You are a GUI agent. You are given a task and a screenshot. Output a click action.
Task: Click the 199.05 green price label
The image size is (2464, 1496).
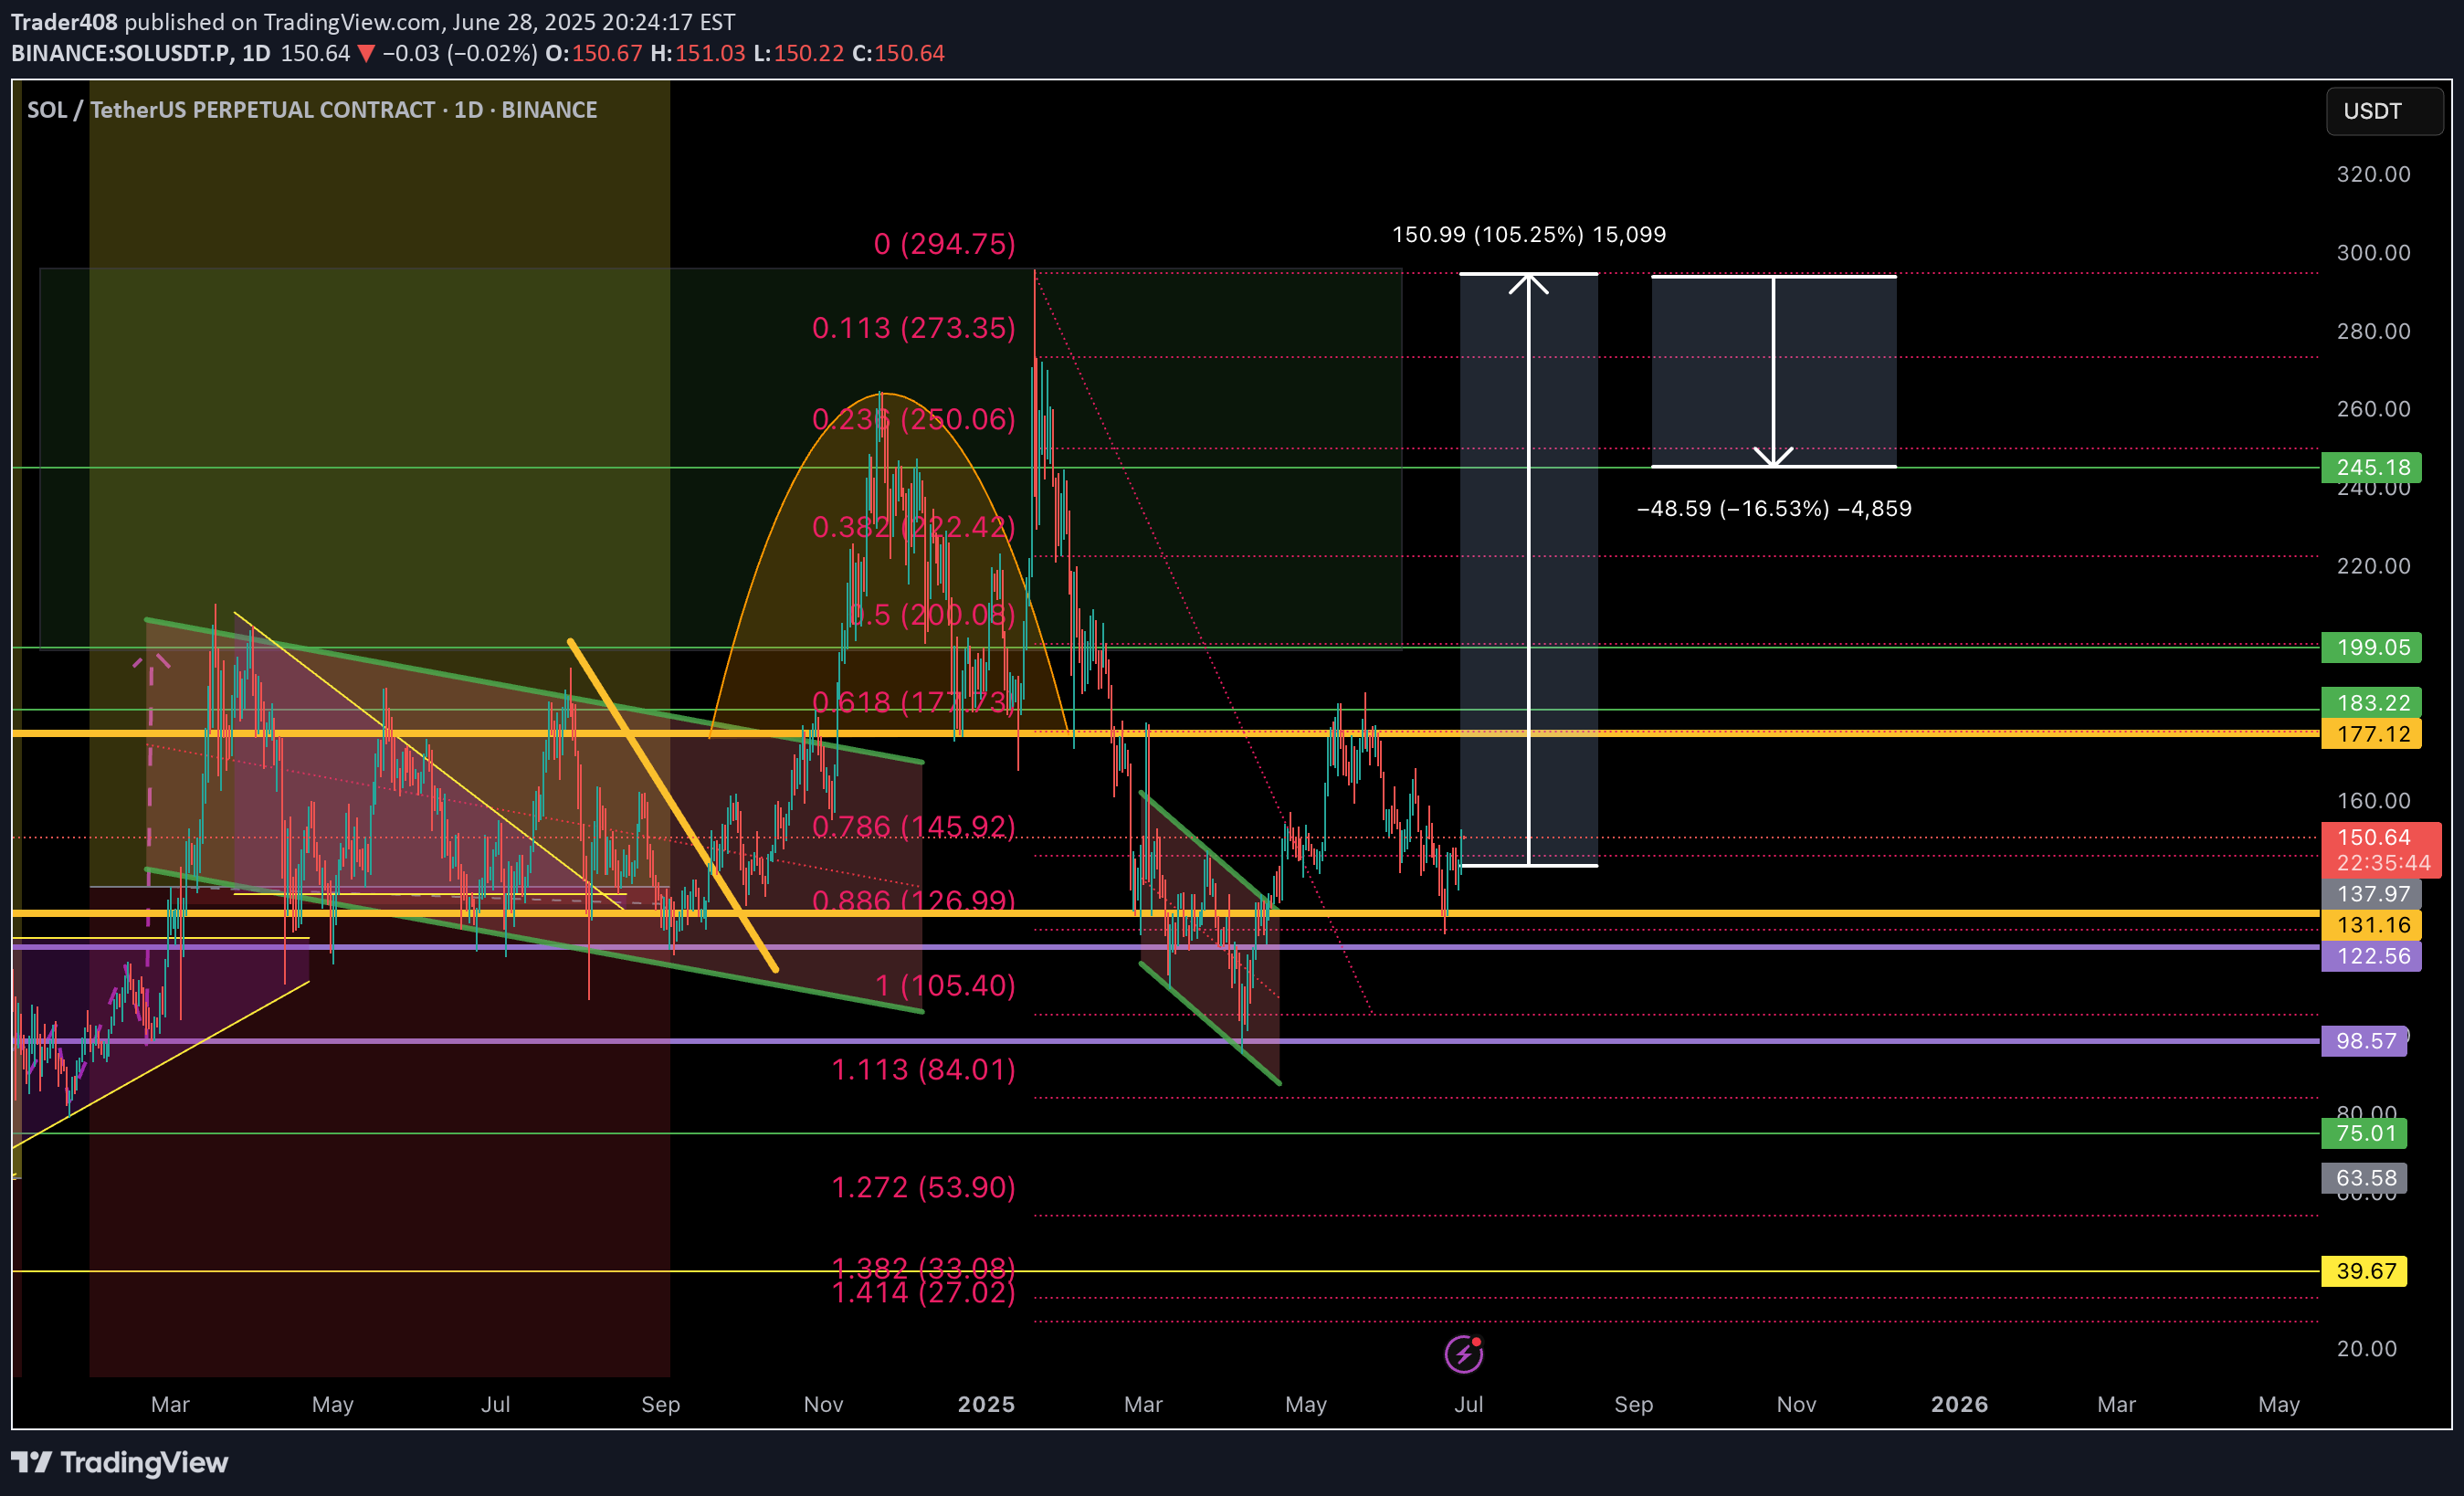2371,647
